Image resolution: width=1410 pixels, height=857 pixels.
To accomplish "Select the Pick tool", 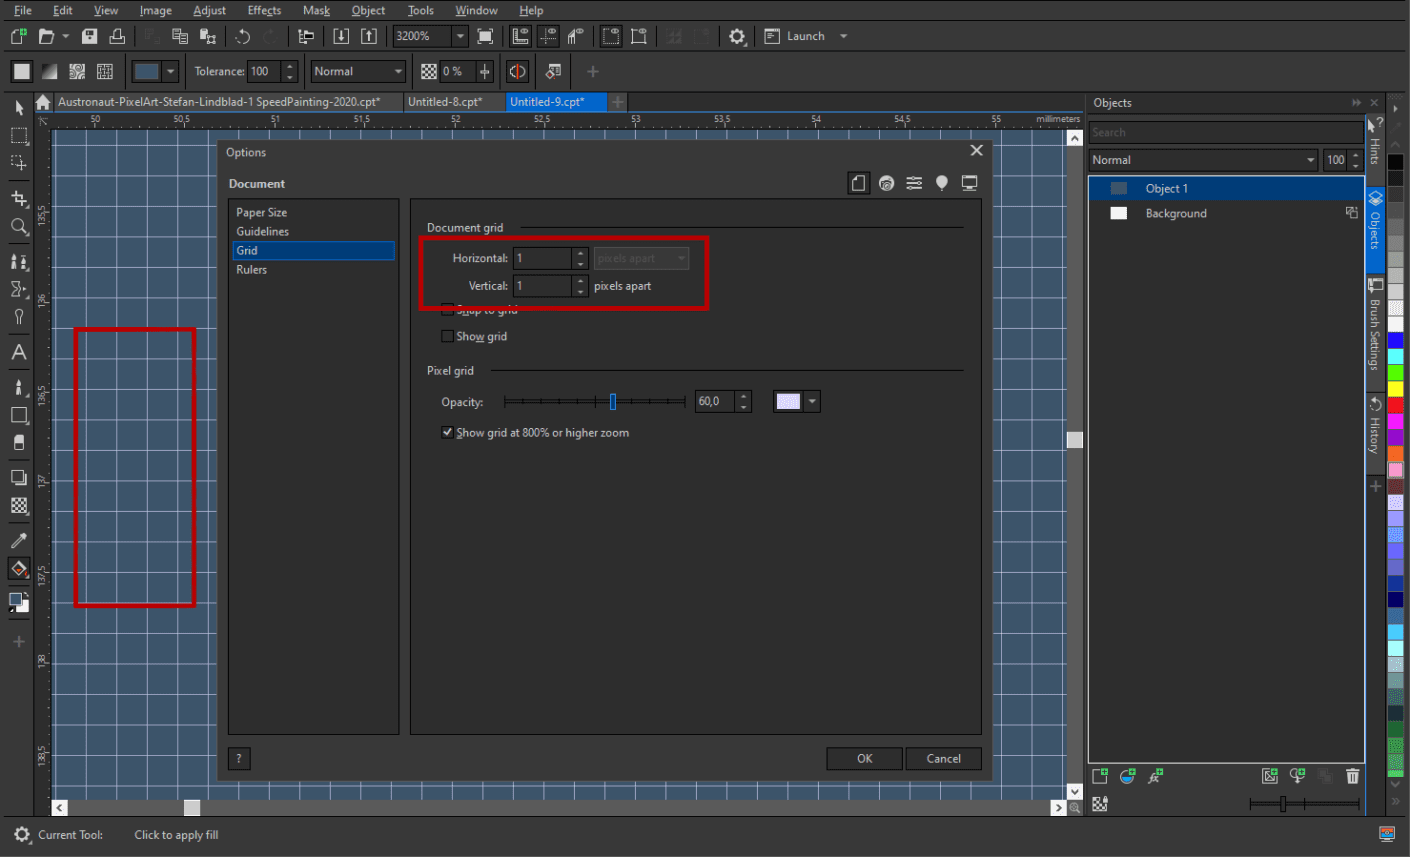I will (18, 108).
